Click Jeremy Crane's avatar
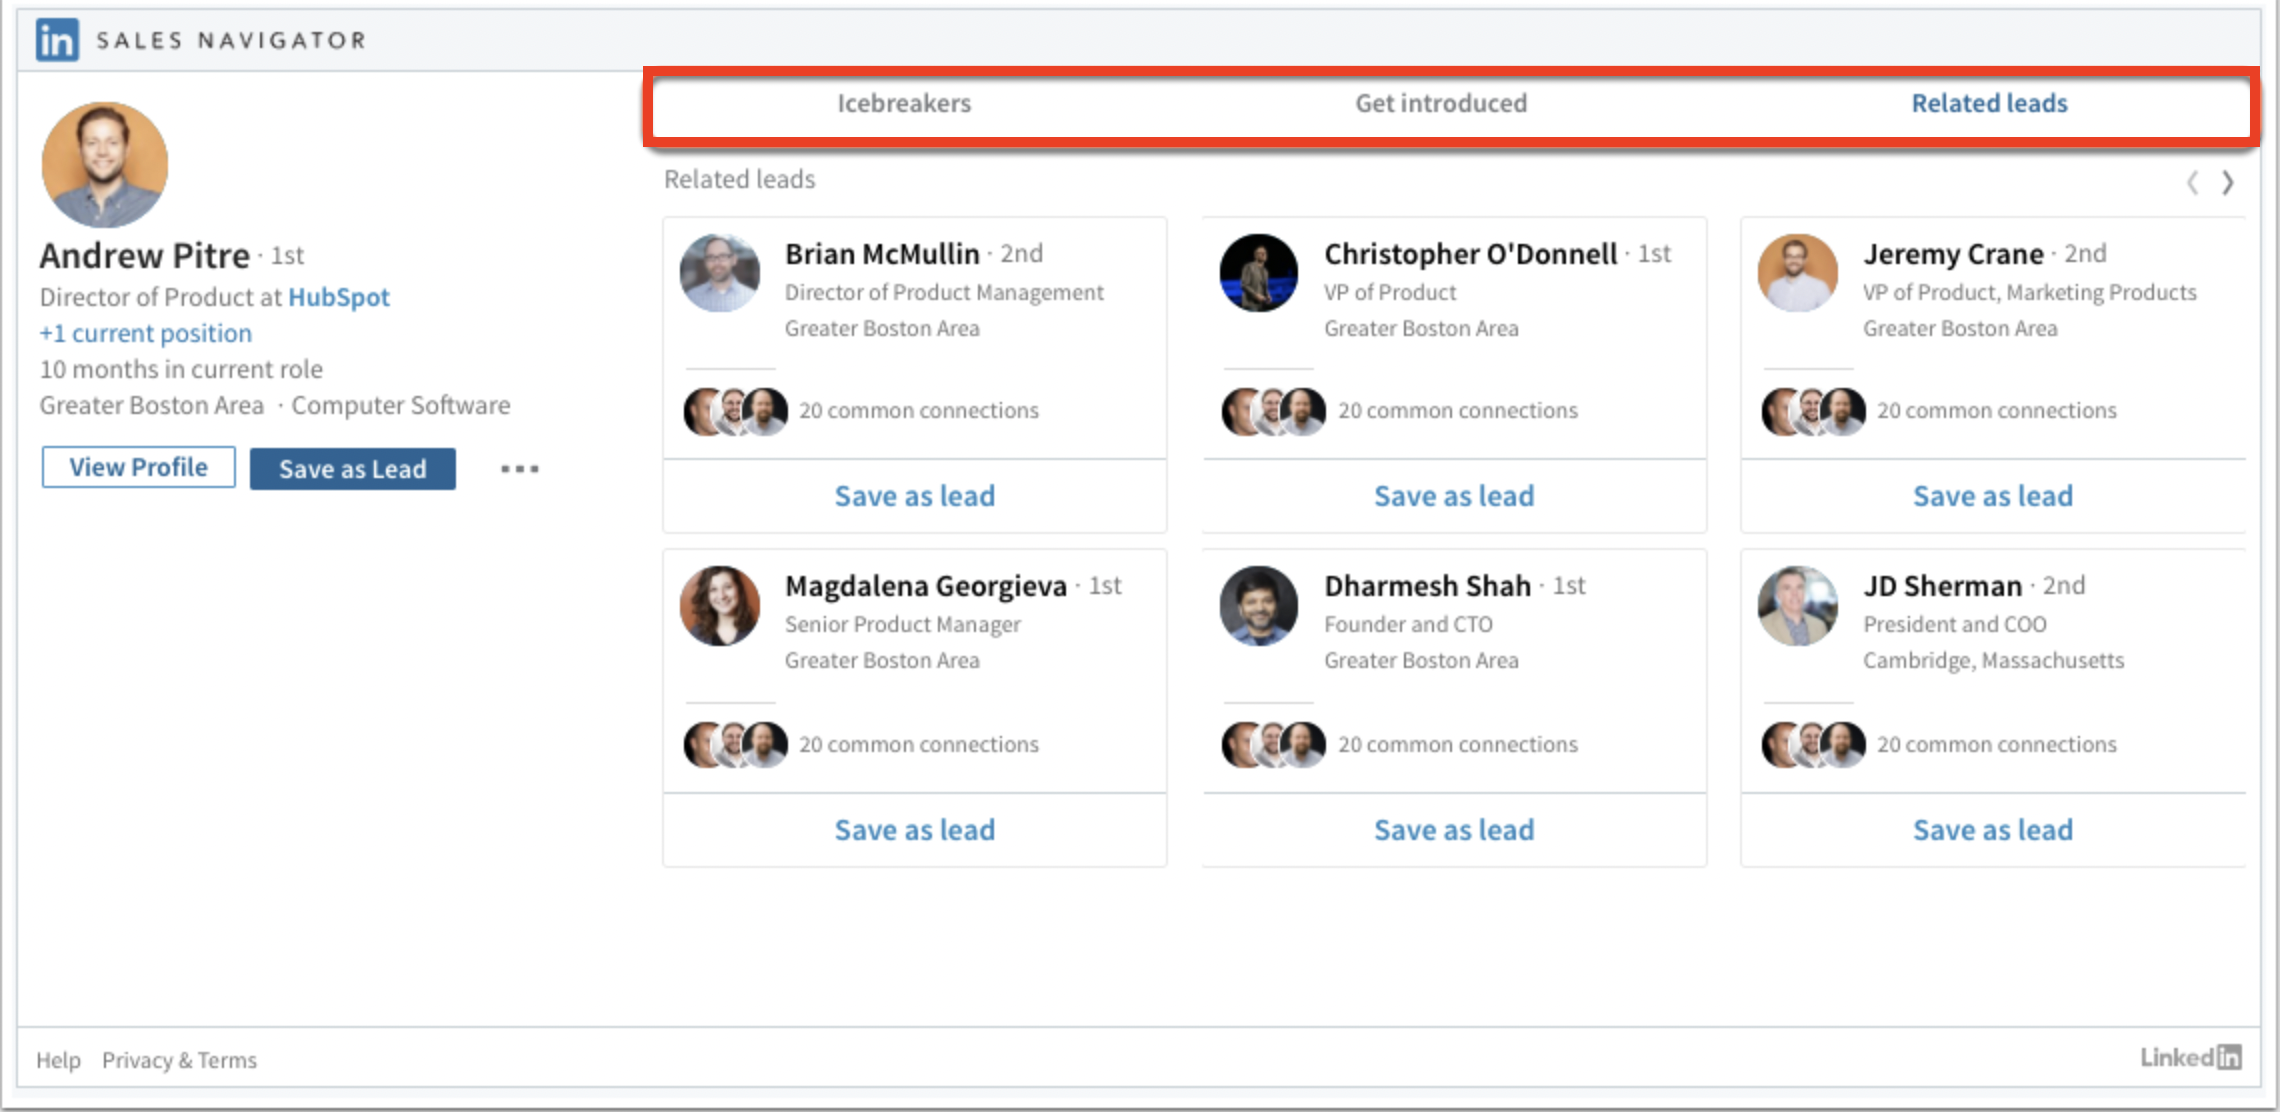The image size is (2280, 1112). (x=1798, y=273)
